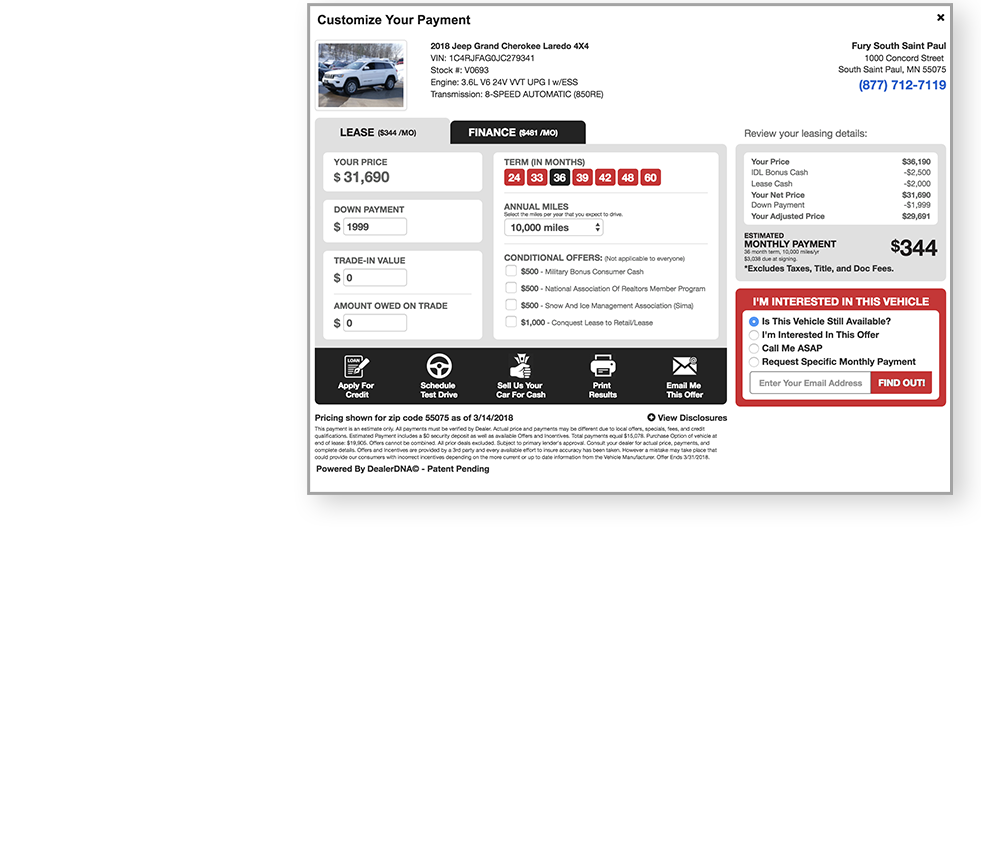Select the 33 month term
This screenshot has height=846, width=981.
point(537,178)
